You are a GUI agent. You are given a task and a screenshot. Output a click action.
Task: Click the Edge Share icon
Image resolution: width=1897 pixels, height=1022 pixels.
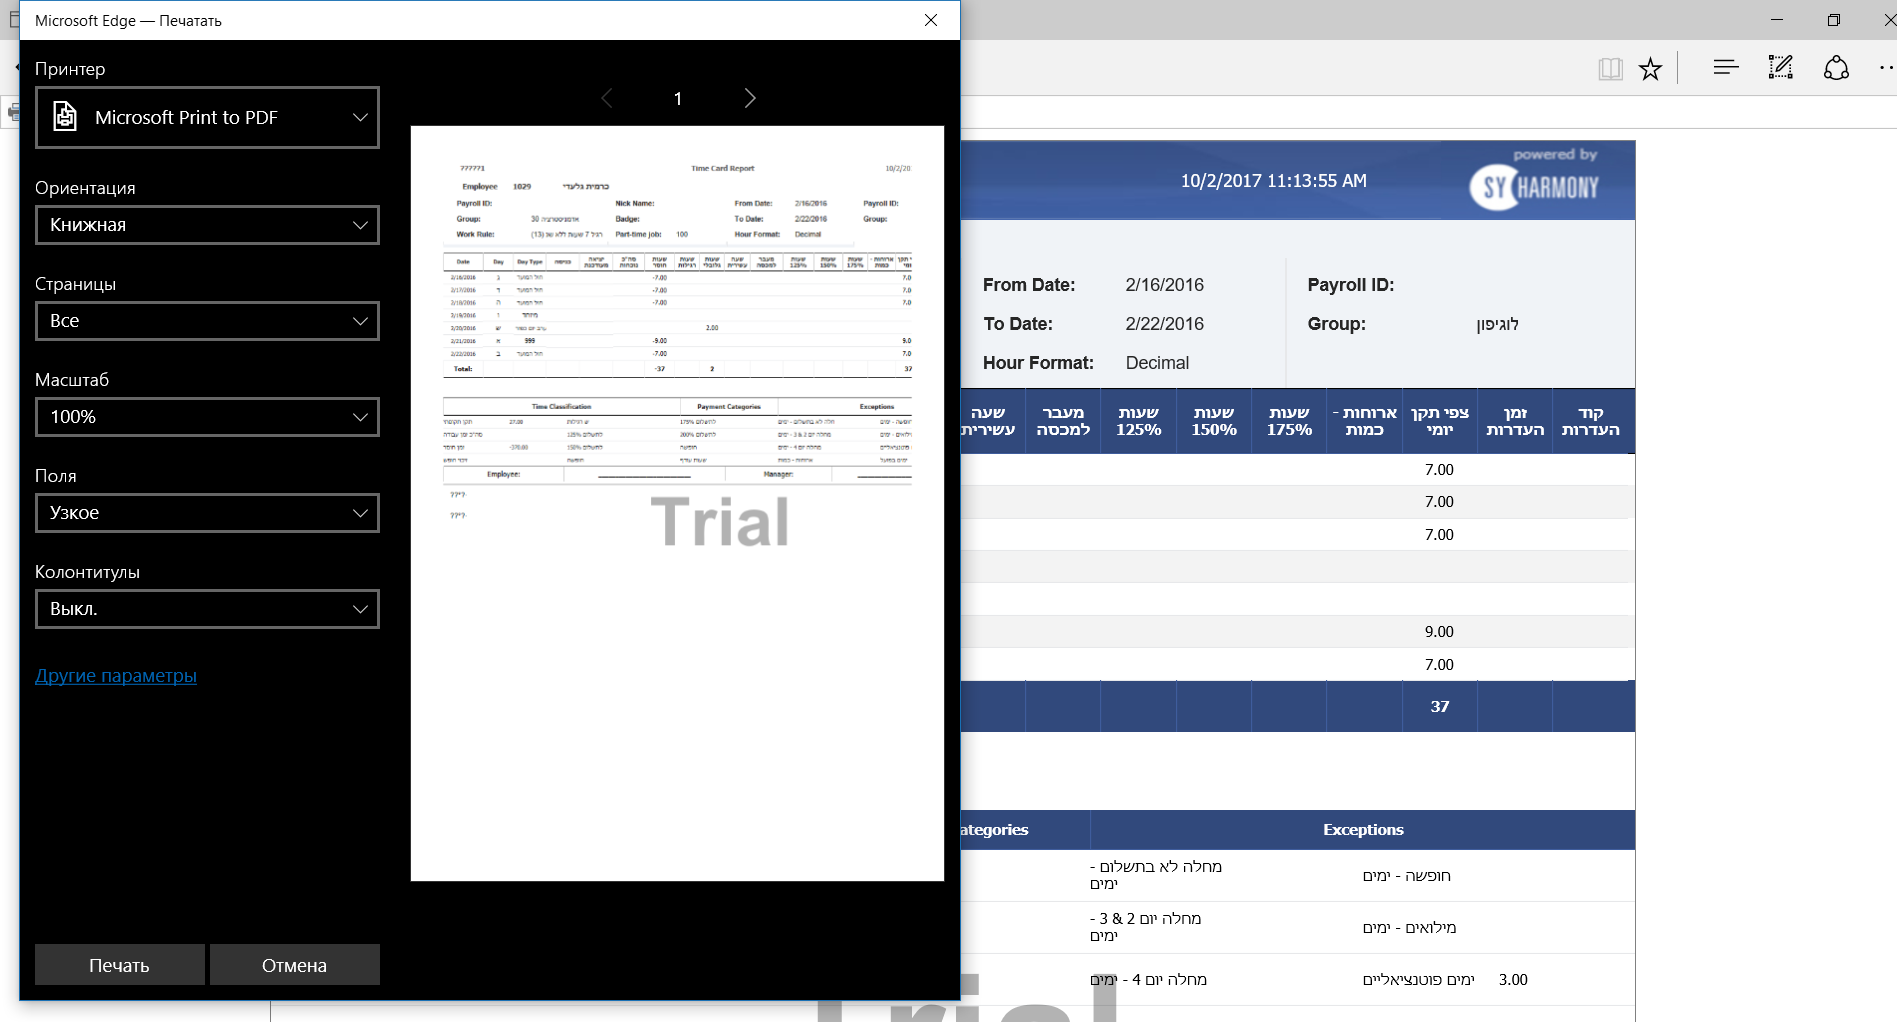coord(1836,68)
